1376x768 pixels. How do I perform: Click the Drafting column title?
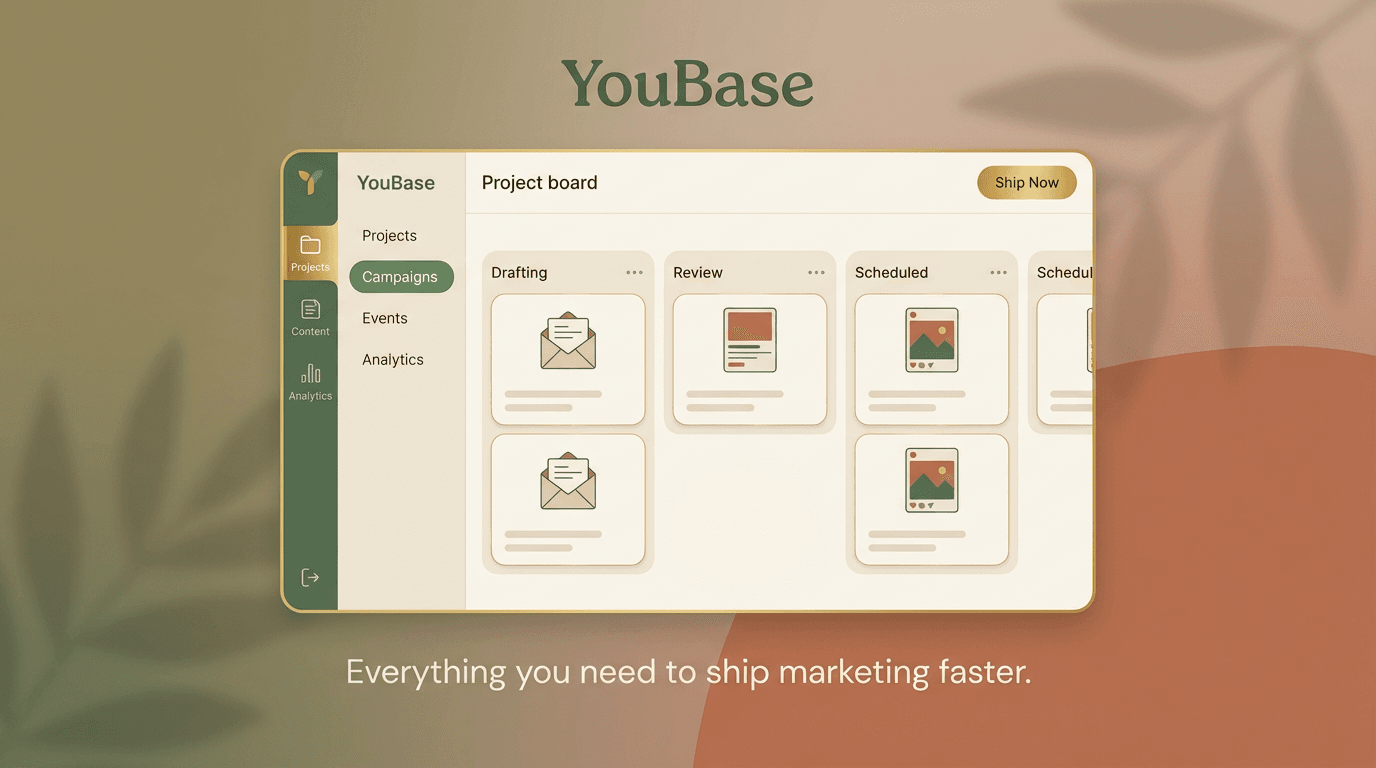519,272
